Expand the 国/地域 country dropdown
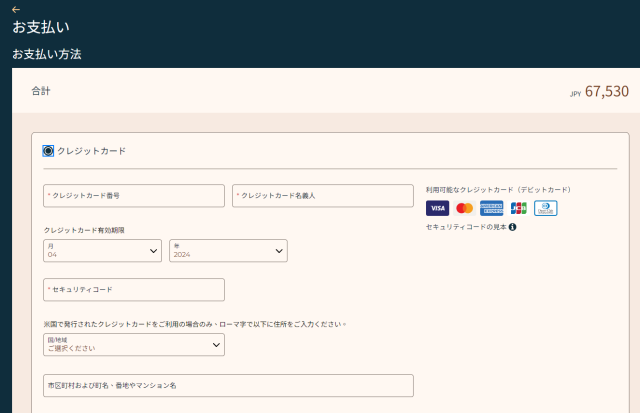Screen dimensions: 640x413 pyautogui.click(x=134, y=345)
